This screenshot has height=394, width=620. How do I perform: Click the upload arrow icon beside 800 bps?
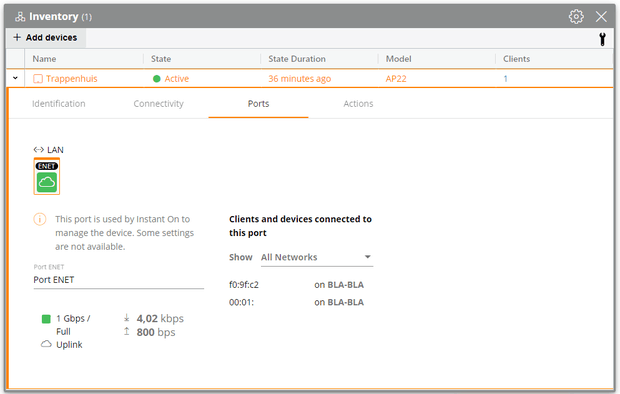tap(127, 331)
